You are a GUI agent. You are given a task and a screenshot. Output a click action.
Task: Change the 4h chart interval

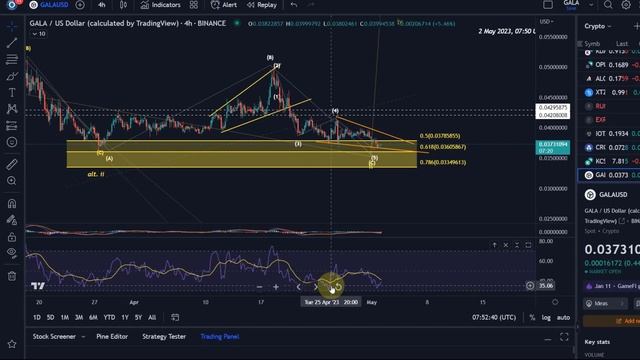(x=102, y=5)
